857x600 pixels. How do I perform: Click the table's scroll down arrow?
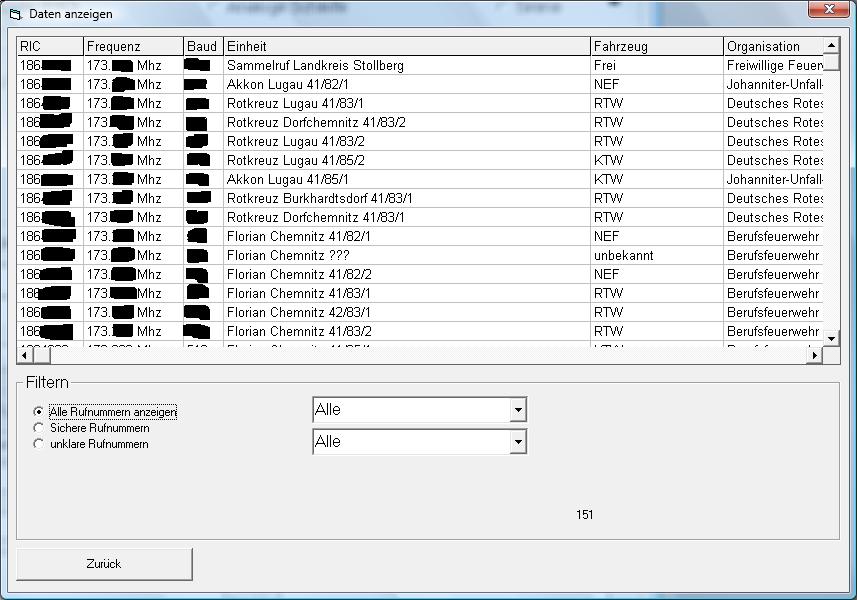tap(831, 339)
